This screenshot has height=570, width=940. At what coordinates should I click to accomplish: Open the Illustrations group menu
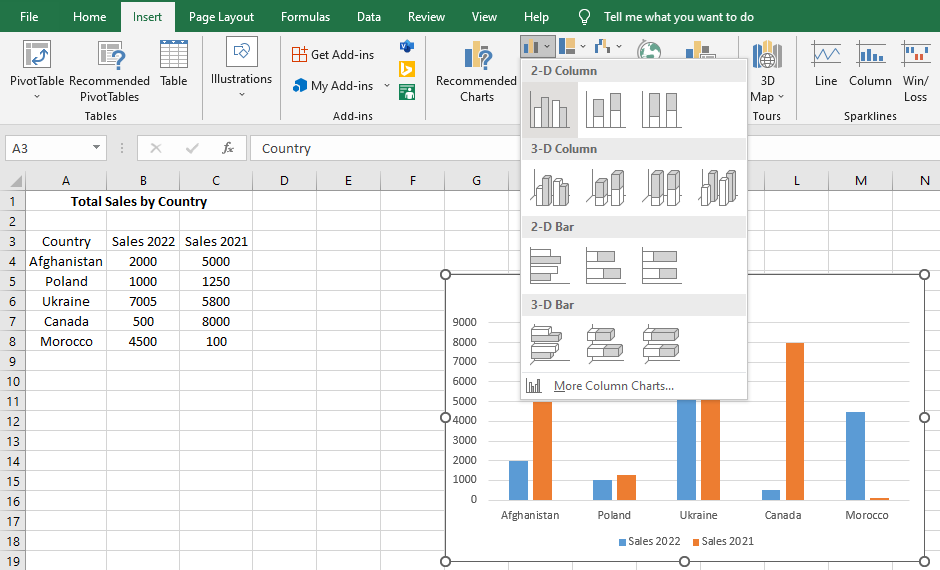(242, 67)
